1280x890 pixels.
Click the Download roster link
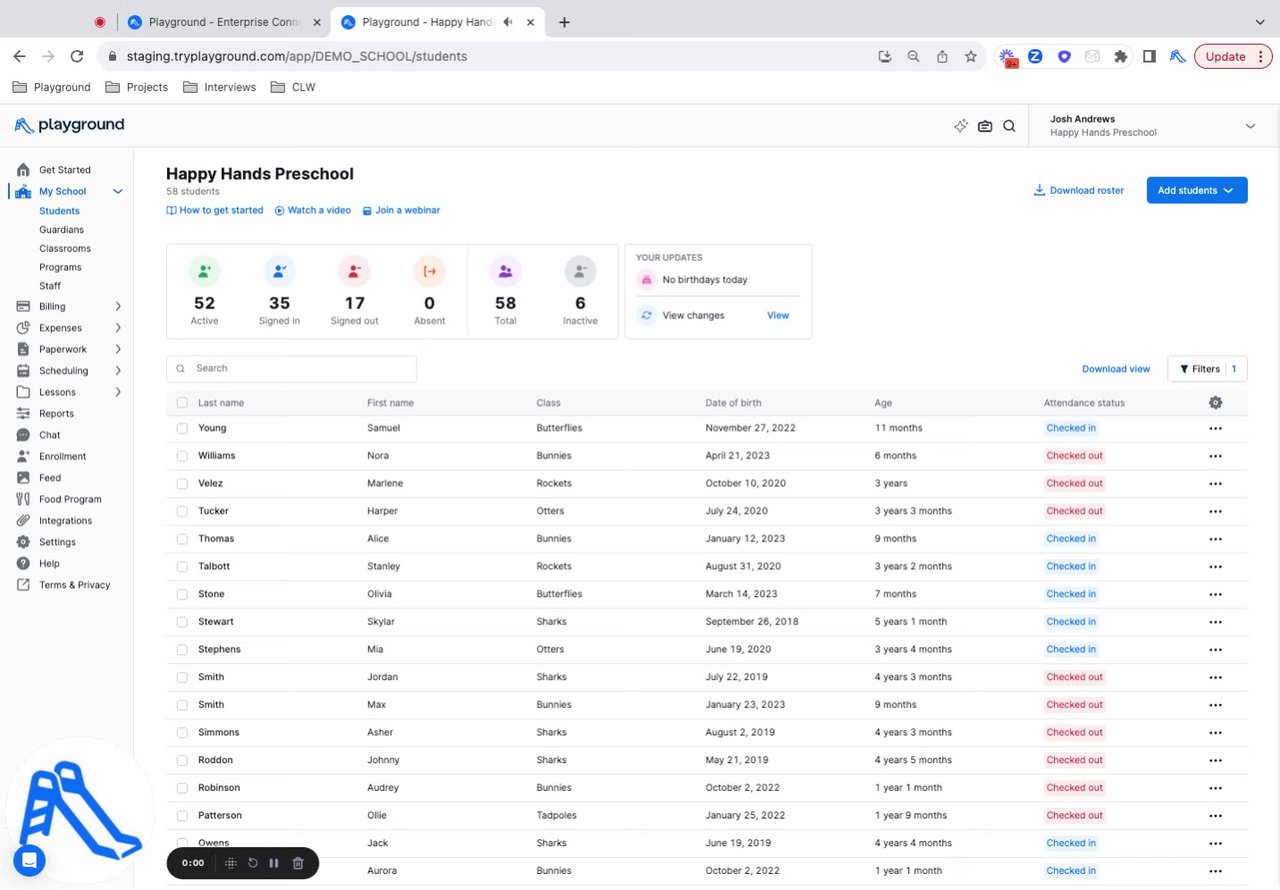pos(1079,191)
